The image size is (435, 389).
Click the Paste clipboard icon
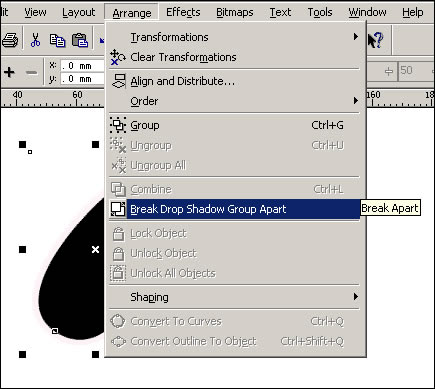click(80, 41)
